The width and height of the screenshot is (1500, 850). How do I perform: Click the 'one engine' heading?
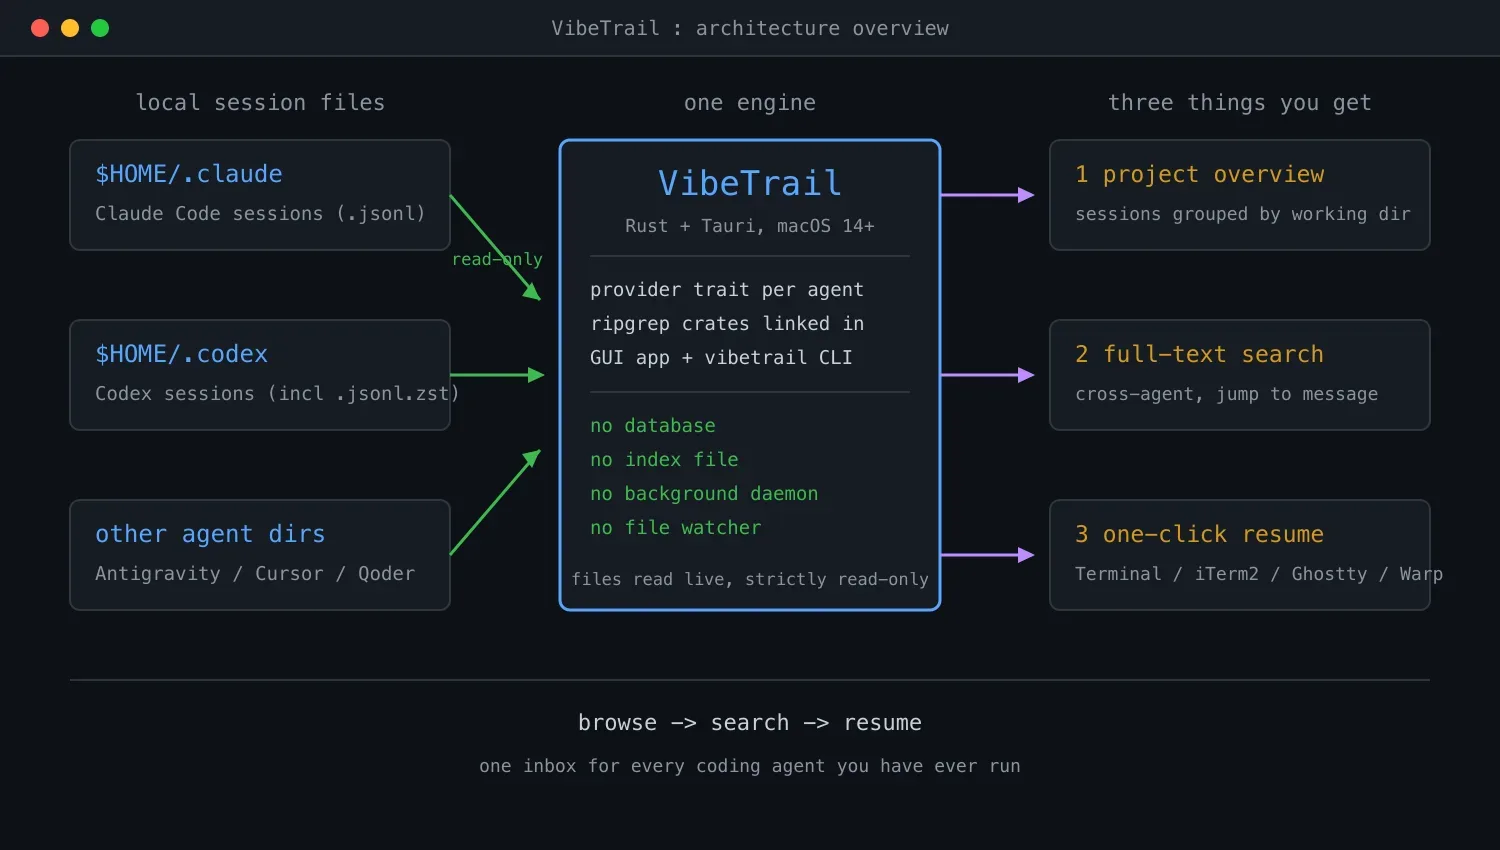[750, 102]
